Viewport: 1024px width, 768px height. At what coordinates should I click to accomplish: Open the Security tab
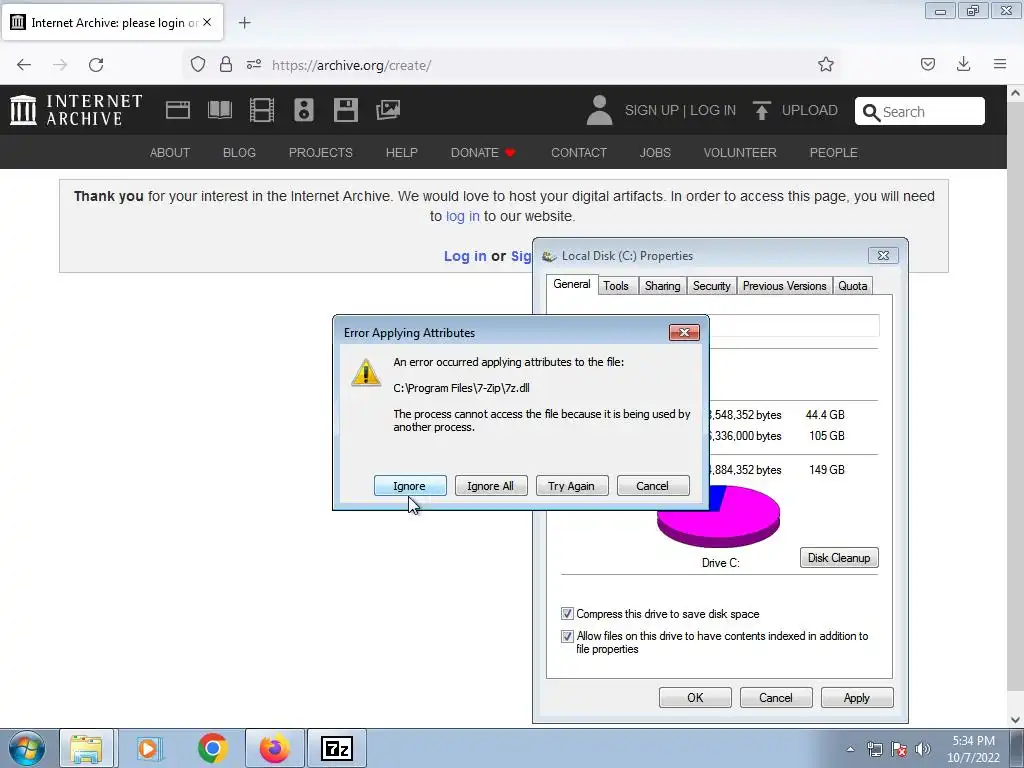(711, 286)
